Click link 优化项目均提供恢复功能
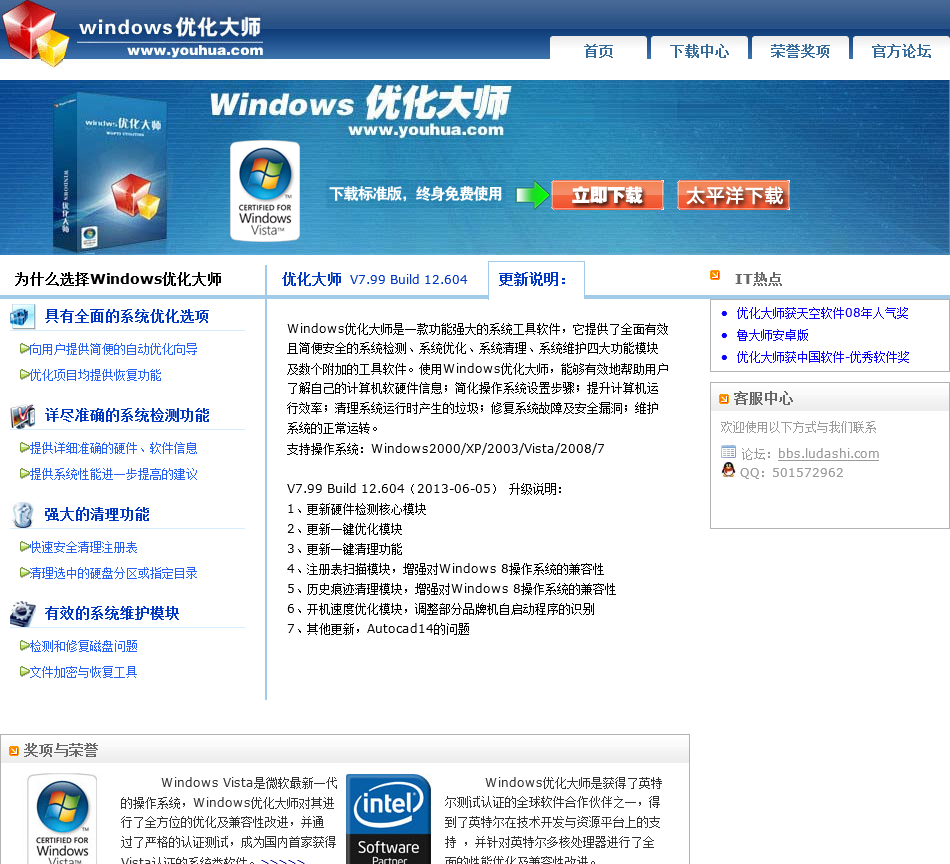This screenshot has height=864, width=950. click(95, 375)
